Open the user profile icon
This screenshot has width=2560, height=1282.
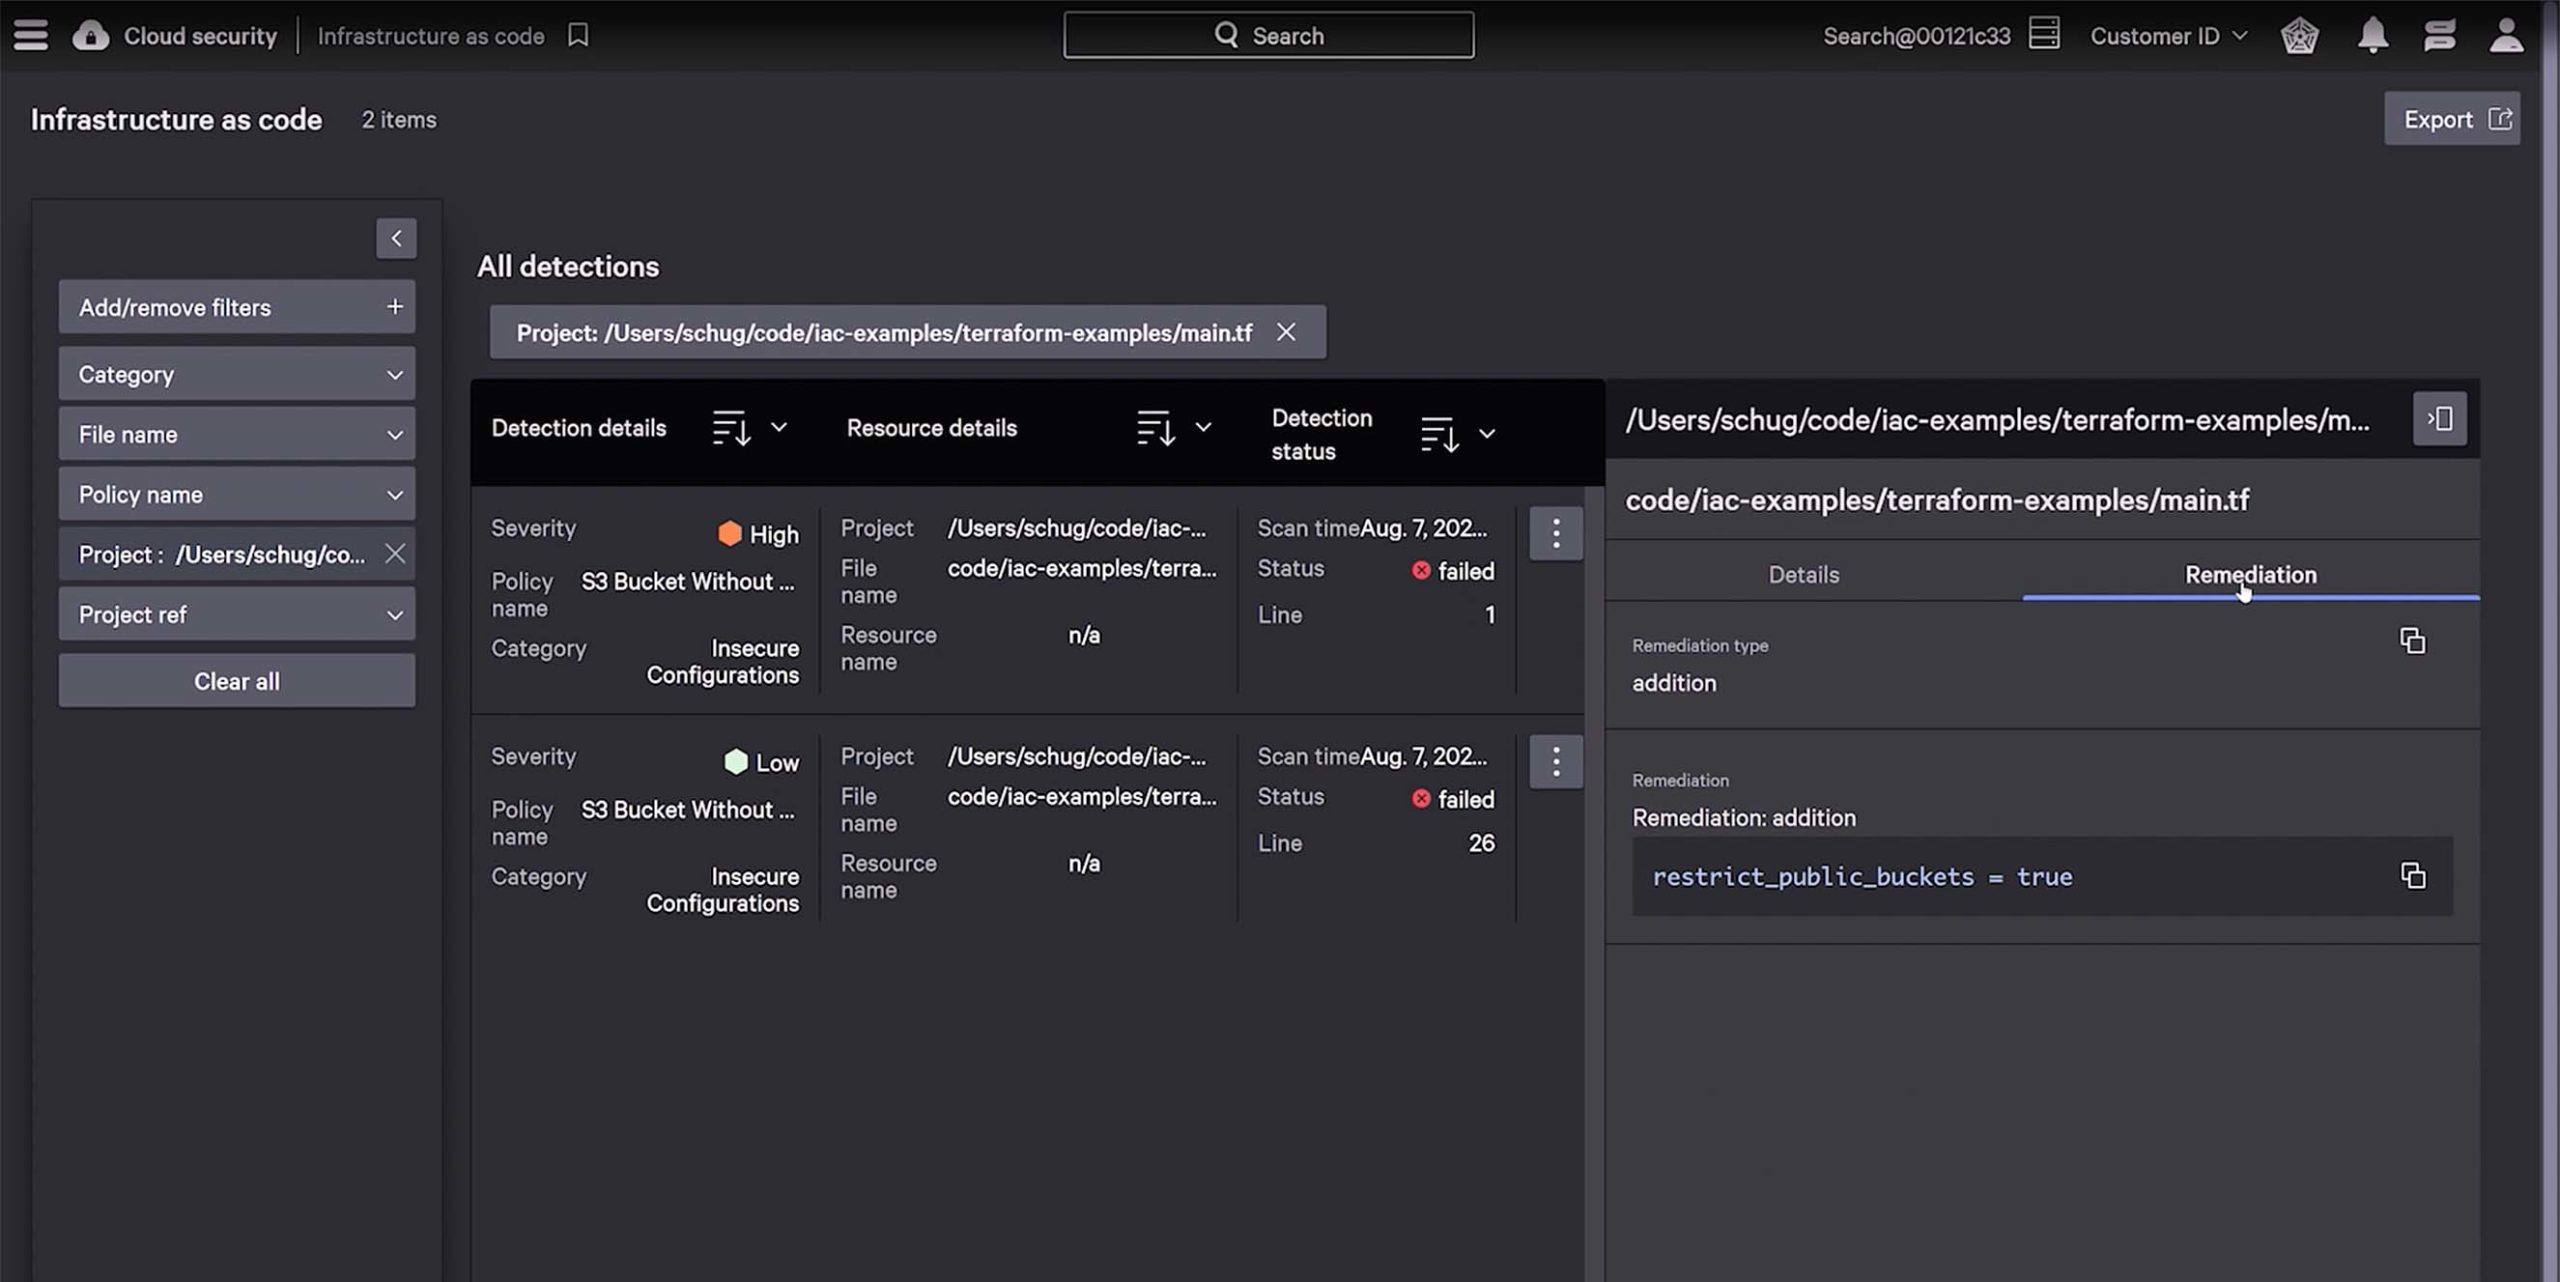(2507, 34)
